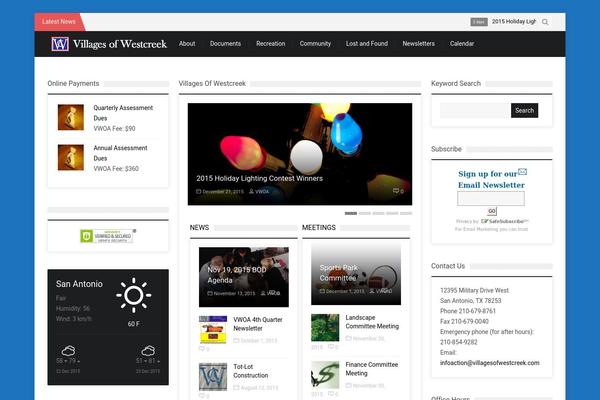Go to Lost and Found page
This screenshot has width=600, height=400.
pos(367,44)
